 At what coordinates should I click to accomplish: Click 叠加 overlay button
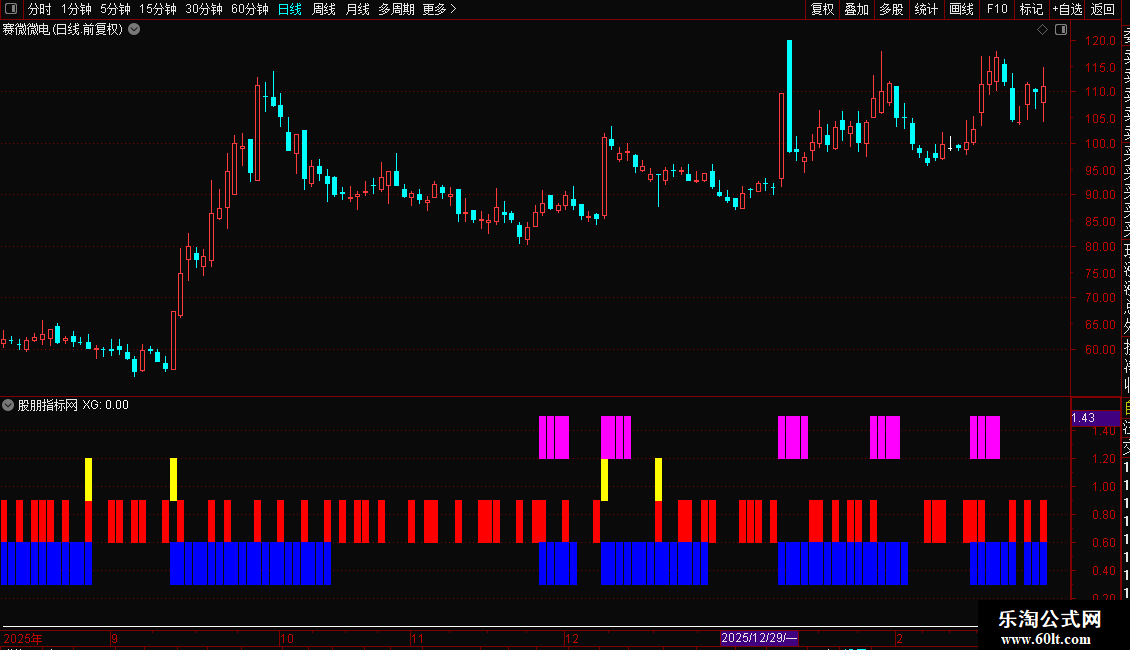(x=856, y=9)
